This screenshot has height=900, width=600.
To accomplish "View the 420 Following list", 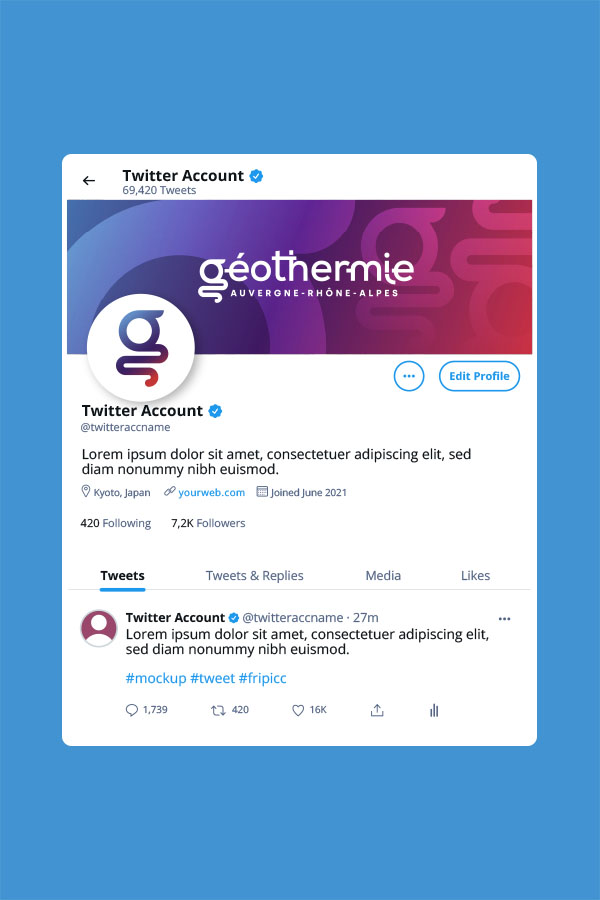I will coord(115,523).
